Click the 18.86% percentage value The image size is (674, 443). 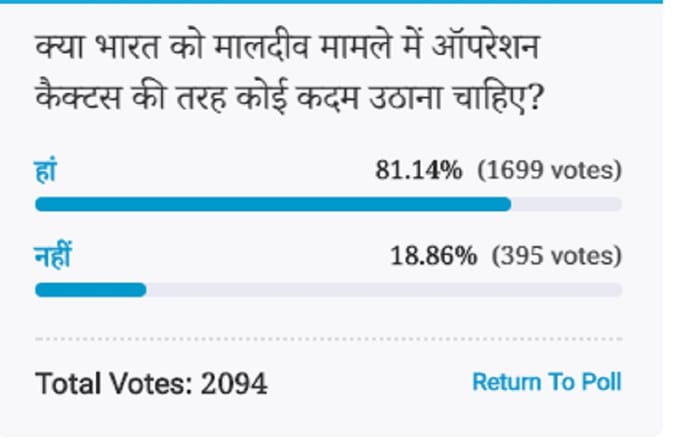coord(432,256)
